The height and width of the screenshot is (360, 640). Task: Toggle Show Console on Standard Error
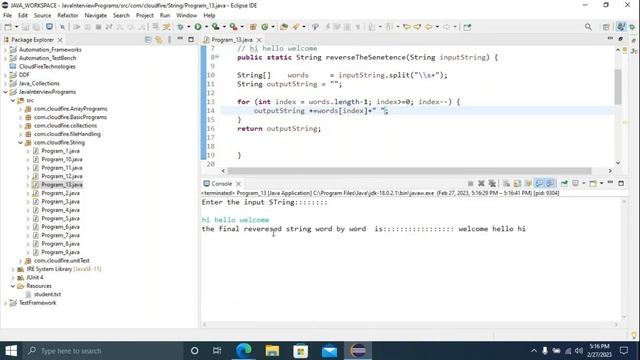(550, 184)
